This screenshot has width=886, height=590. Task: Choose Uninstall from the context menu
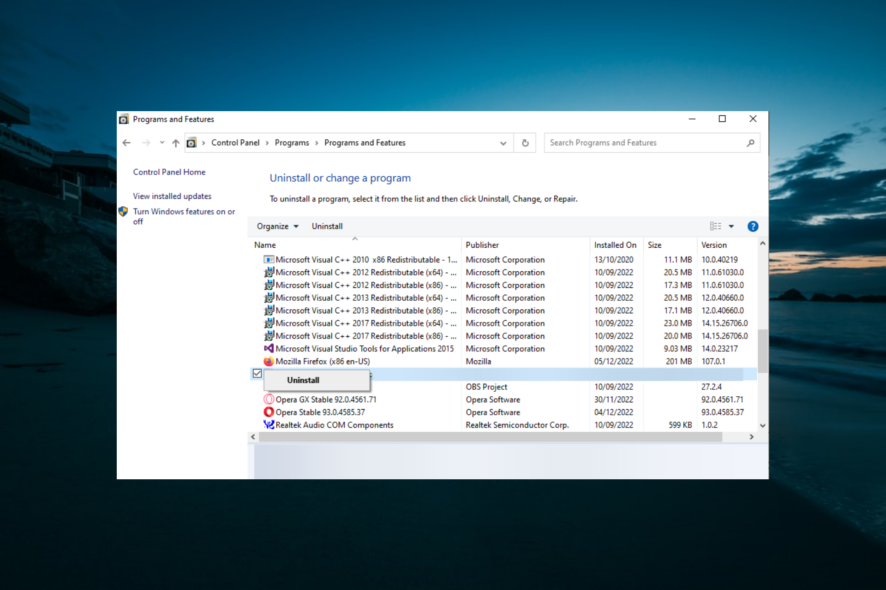coord(303,381)
